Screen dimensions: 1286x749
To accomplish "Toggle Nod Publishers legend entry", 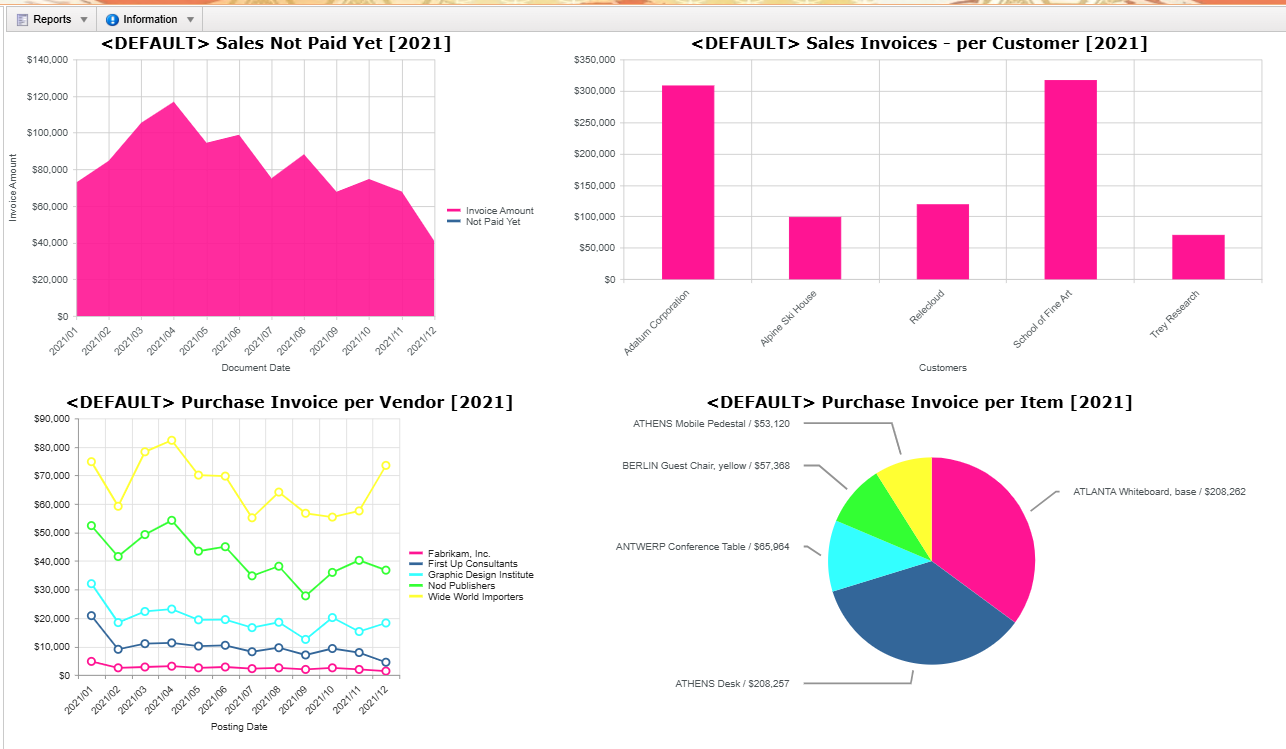I will pyautogui.click(x=457, y=586).
